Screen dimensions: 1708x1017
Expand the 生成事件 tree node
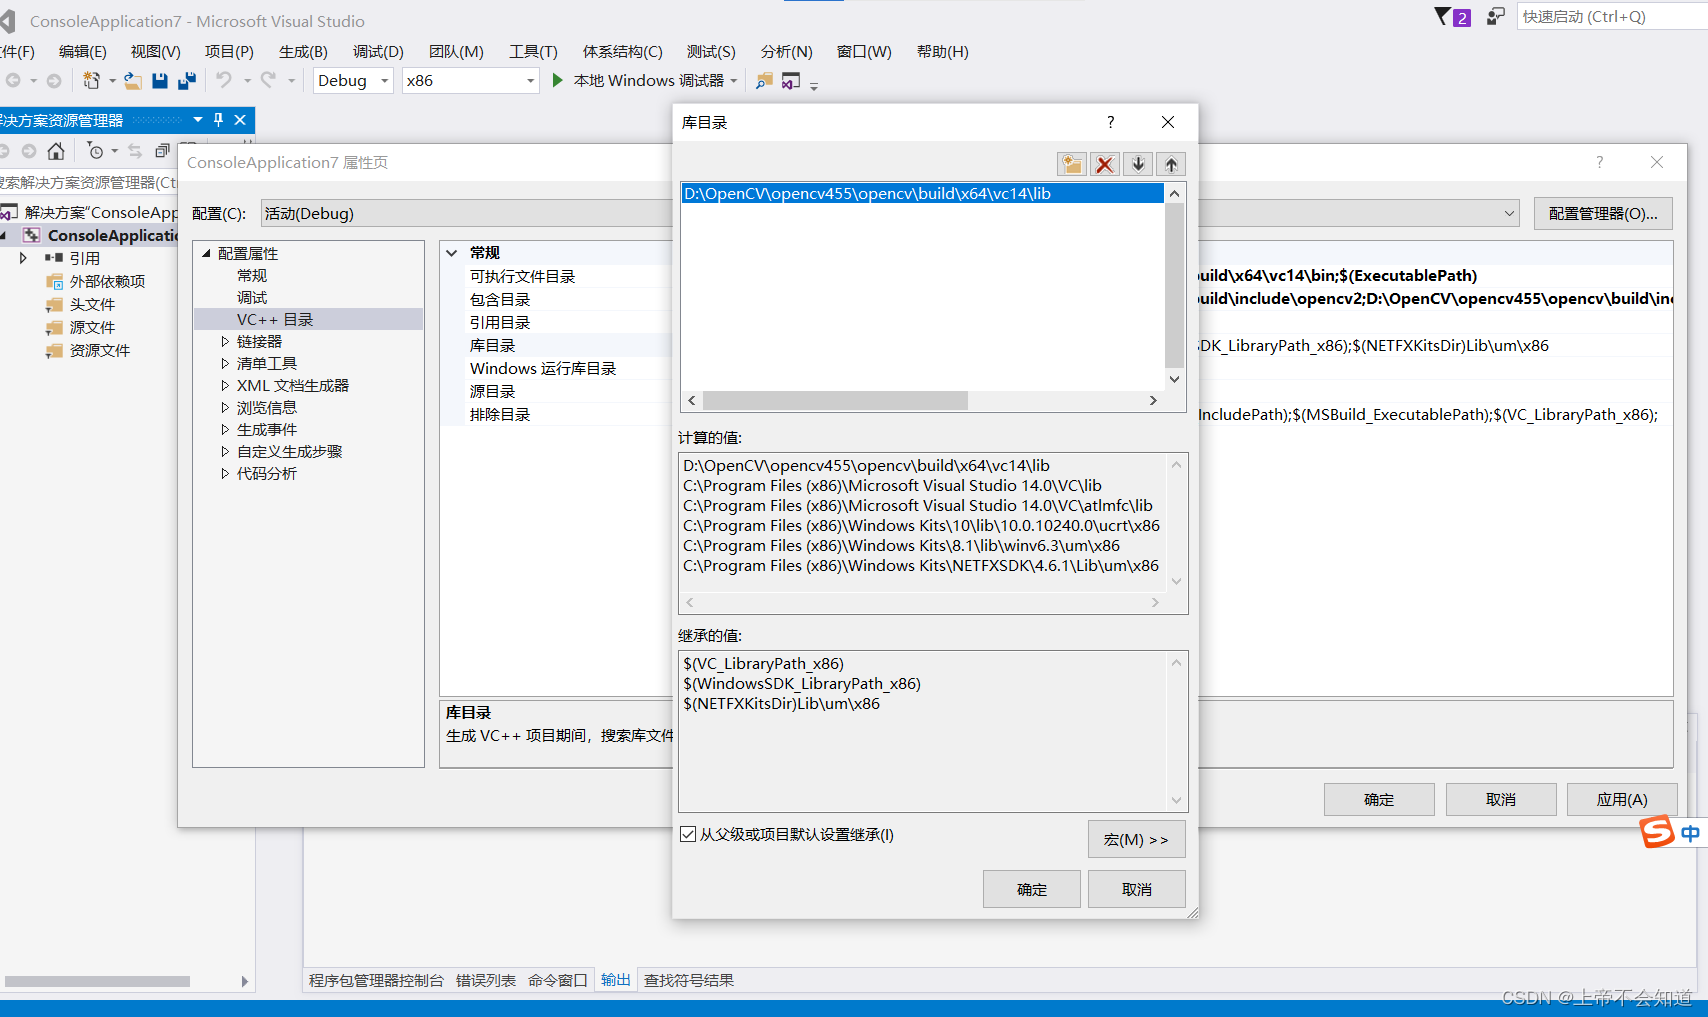pos(225,429)
